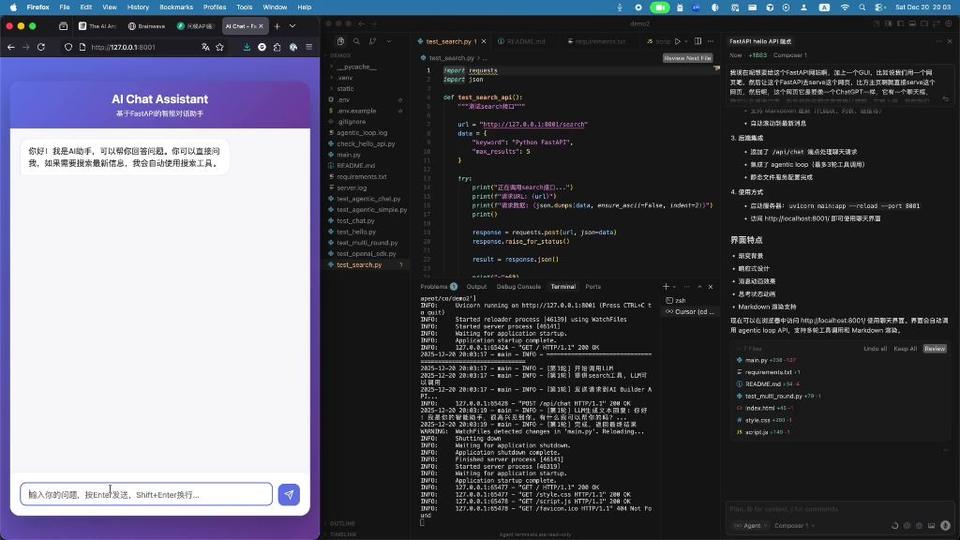
Task: Open the Firefox hamburger menu
Action: point(309,47)
